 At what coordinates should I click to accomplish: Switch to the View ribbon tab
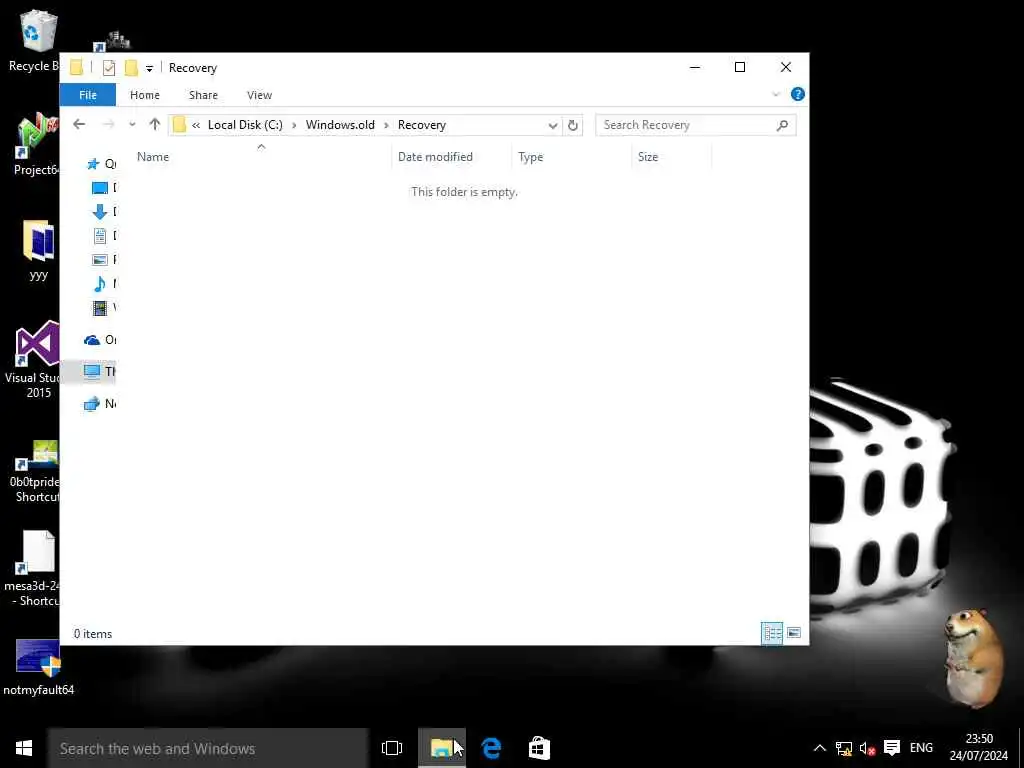(x=259, y=95)
